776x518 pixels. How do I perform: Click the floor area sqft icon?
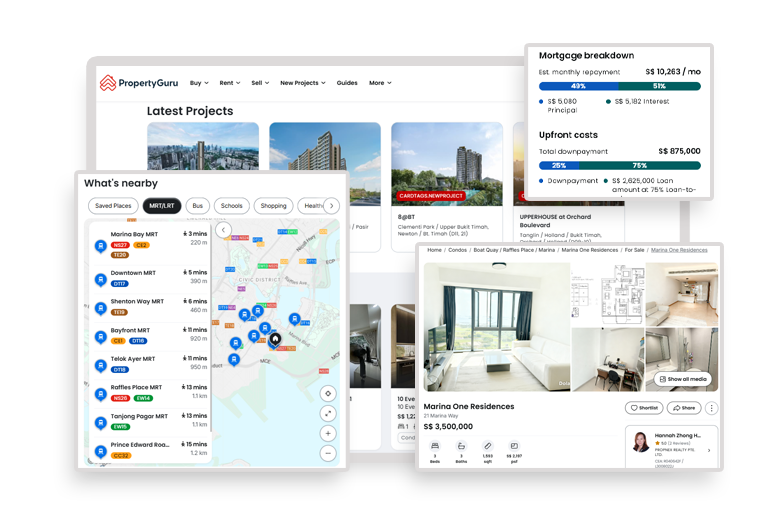[x=487, y=446]
